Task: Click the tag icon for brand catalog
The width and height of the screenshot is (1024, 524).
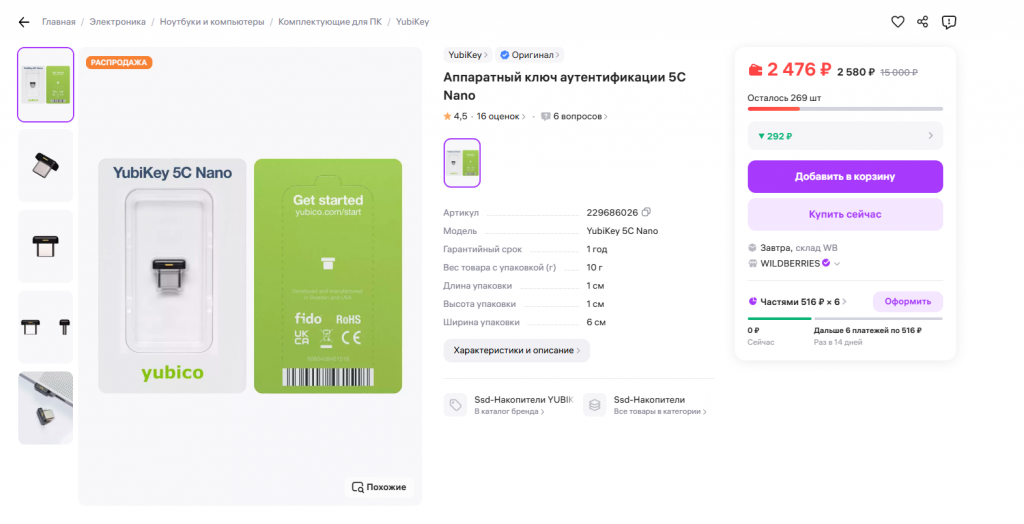Action: [455, 405]
